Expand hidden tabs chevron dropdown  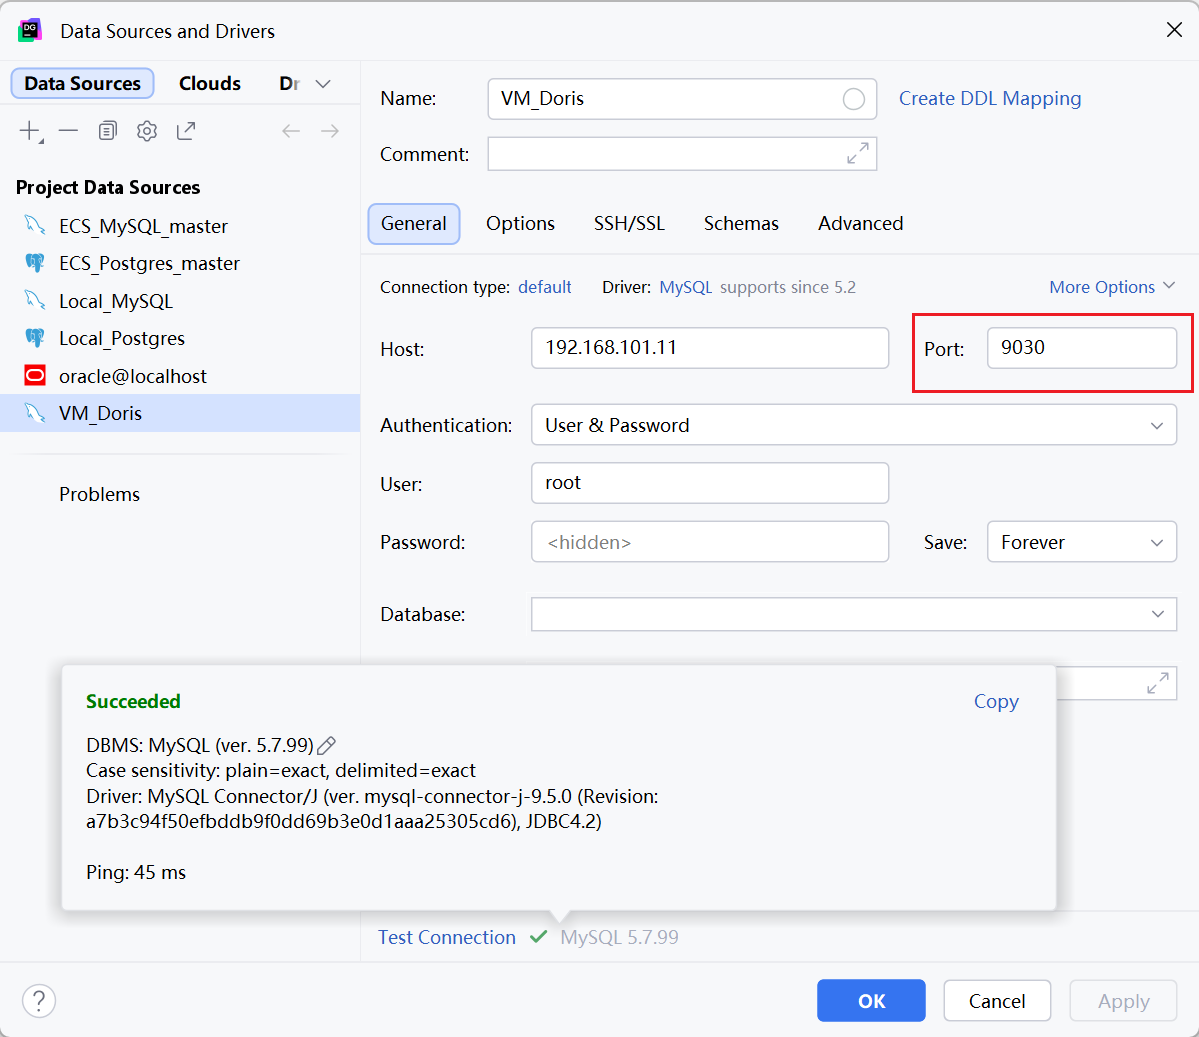click(323, 83)
